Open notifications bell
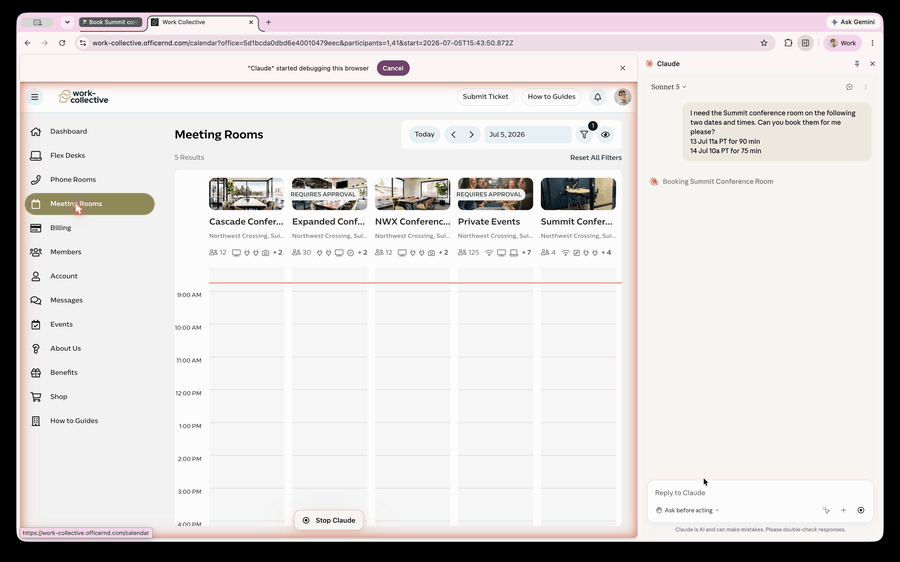900x562 pixels. coord(598,97)
